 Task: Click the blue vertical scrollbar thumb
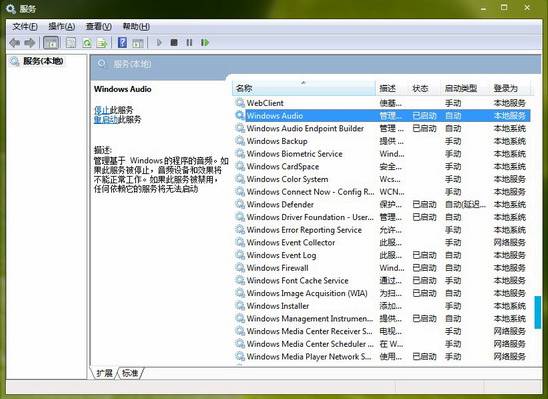pyautogui.click(x=538, y=312)
